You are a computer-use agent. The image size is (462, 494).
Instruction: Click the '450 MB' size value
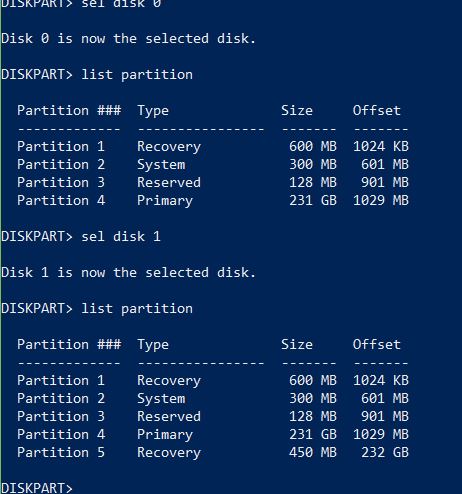(313, 452)
